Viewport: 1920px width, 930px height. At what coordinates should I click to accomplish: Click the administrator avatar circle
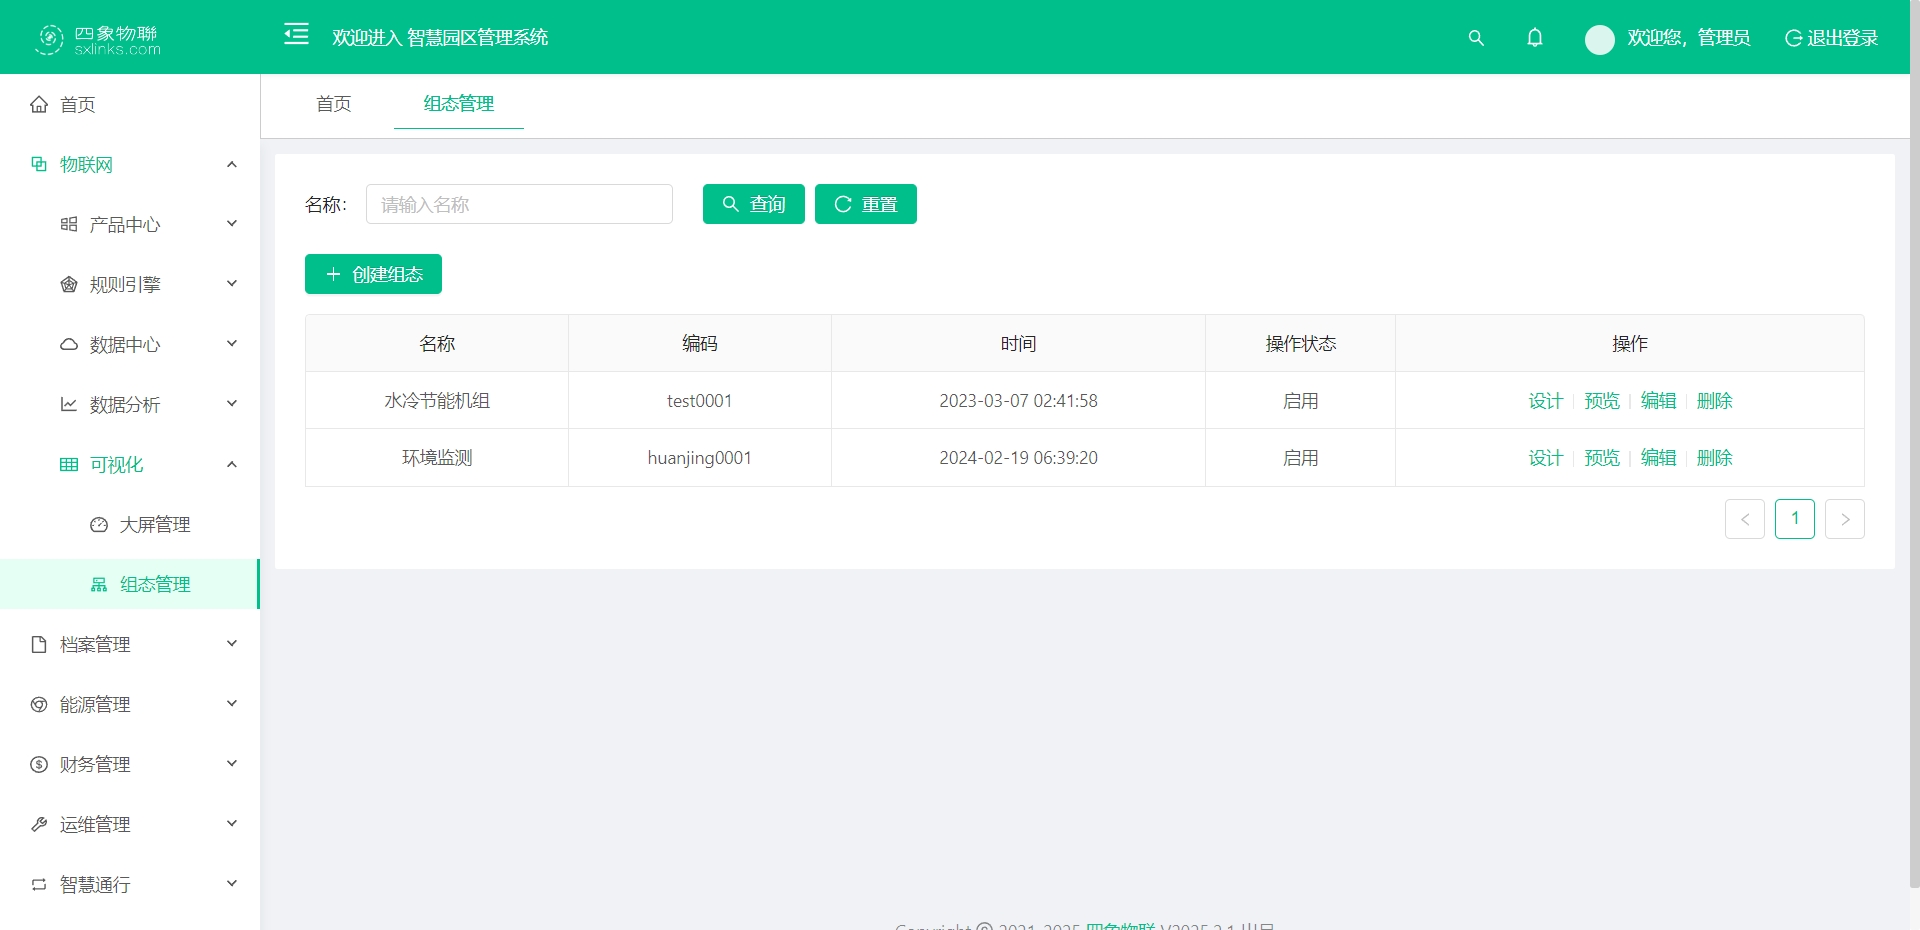click(x=1599, y=39)
